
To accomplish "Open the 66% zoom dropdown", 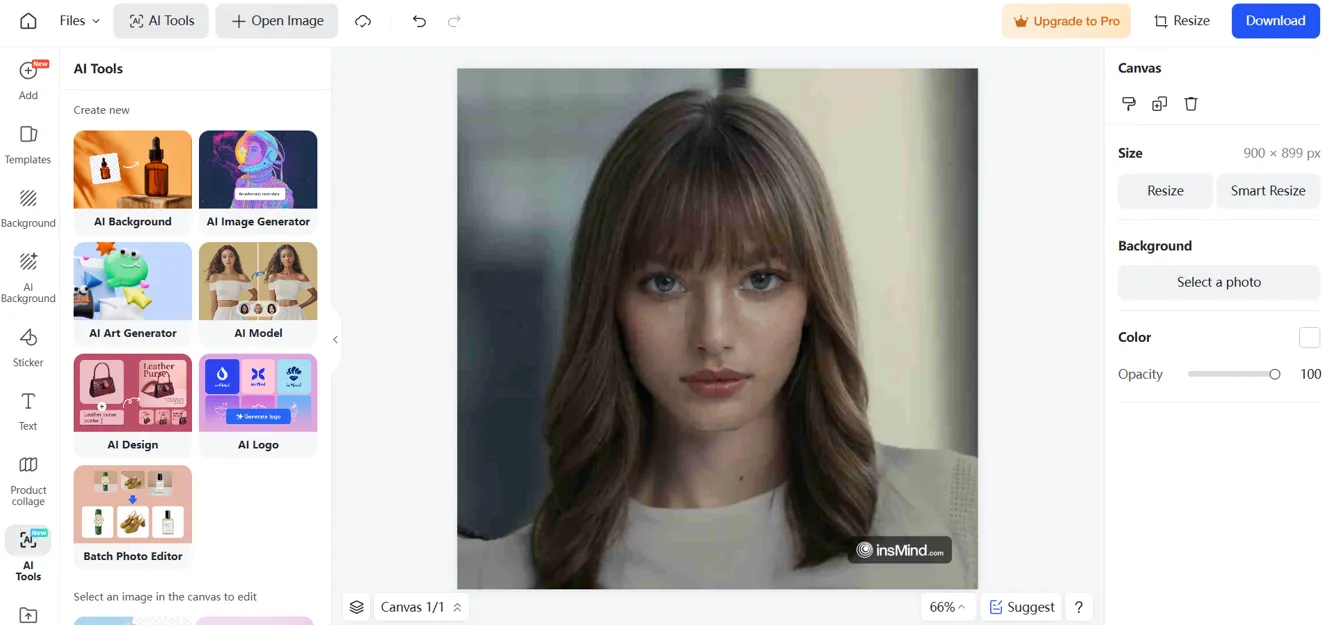I will 947,607.
